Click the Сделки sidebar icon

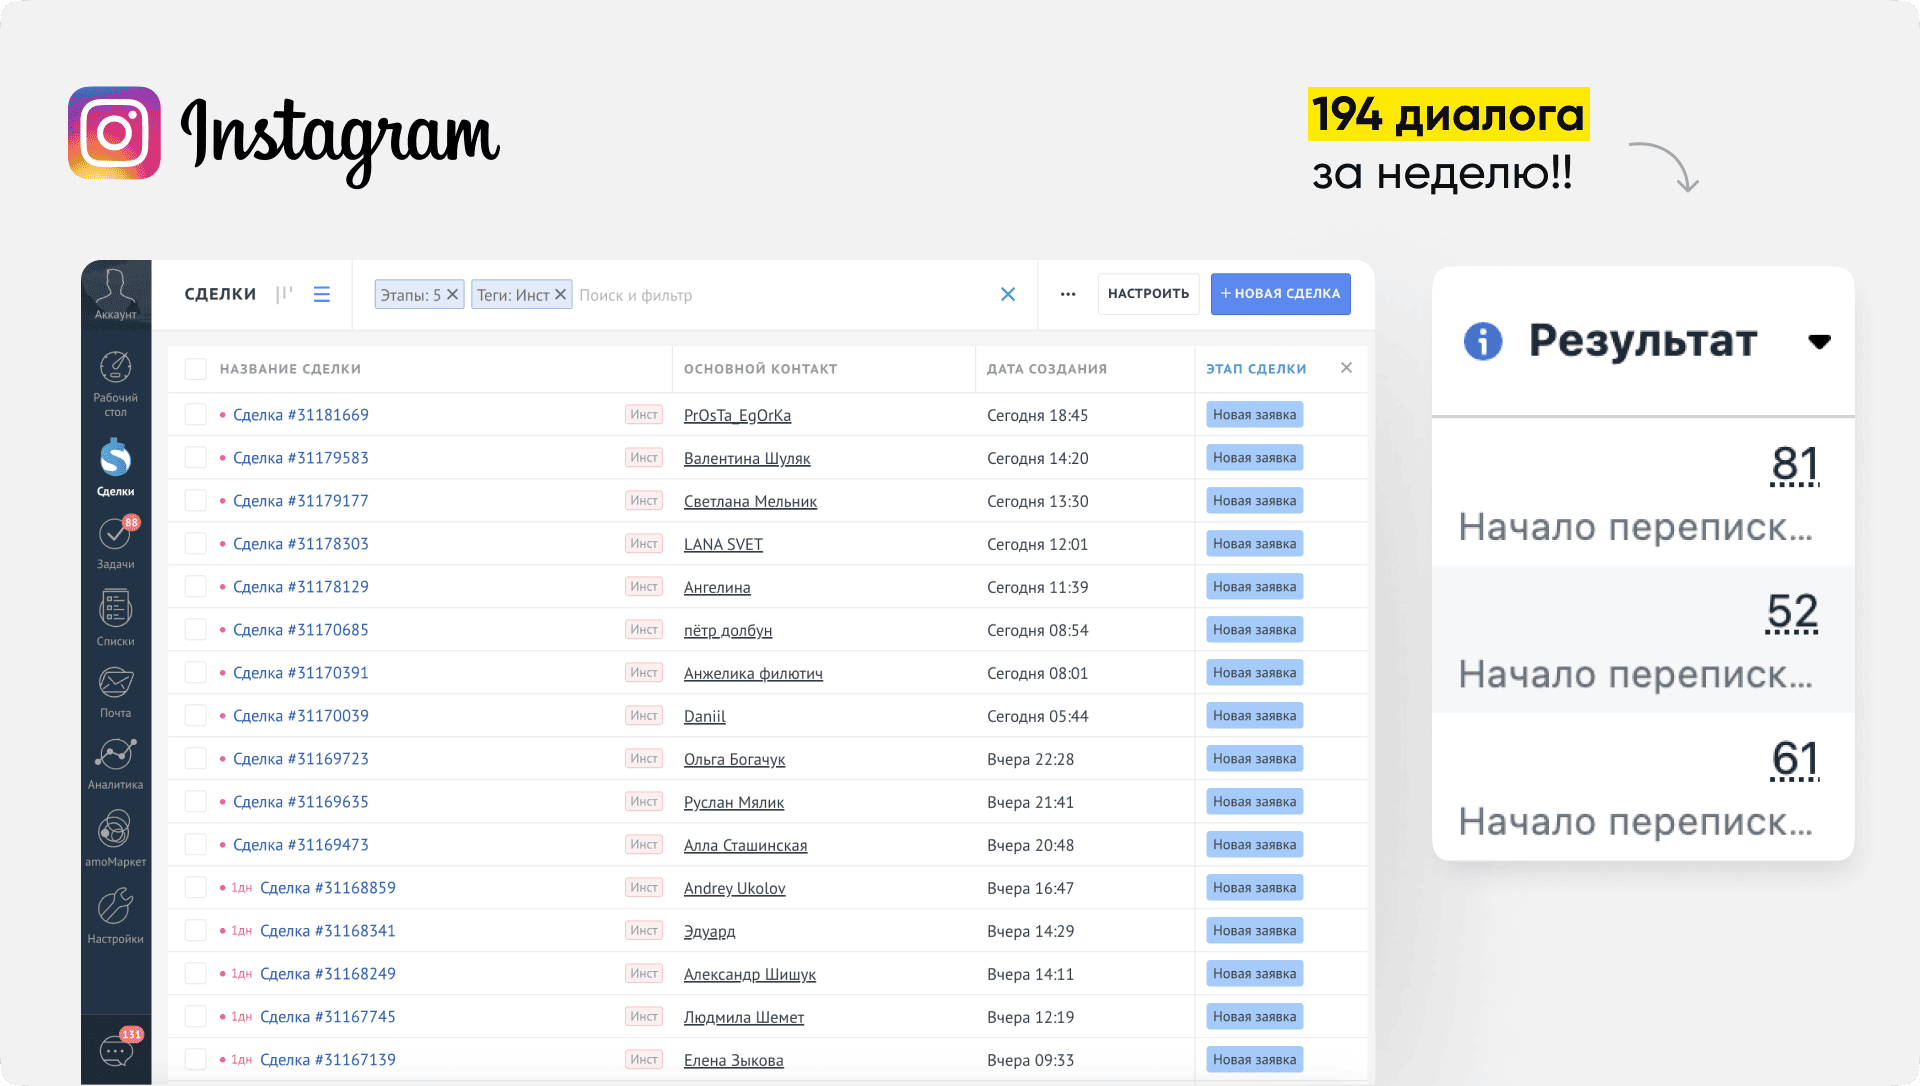[116, 466]
